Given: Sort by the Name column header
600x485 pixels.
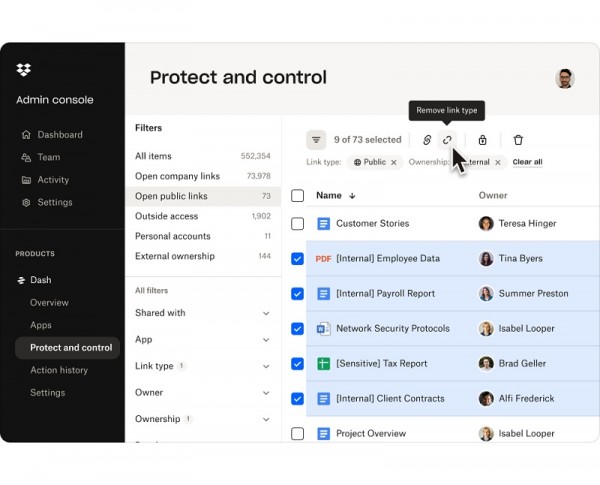Looking at the screenshot, I should pyautogui.click(x=329, y=196).
